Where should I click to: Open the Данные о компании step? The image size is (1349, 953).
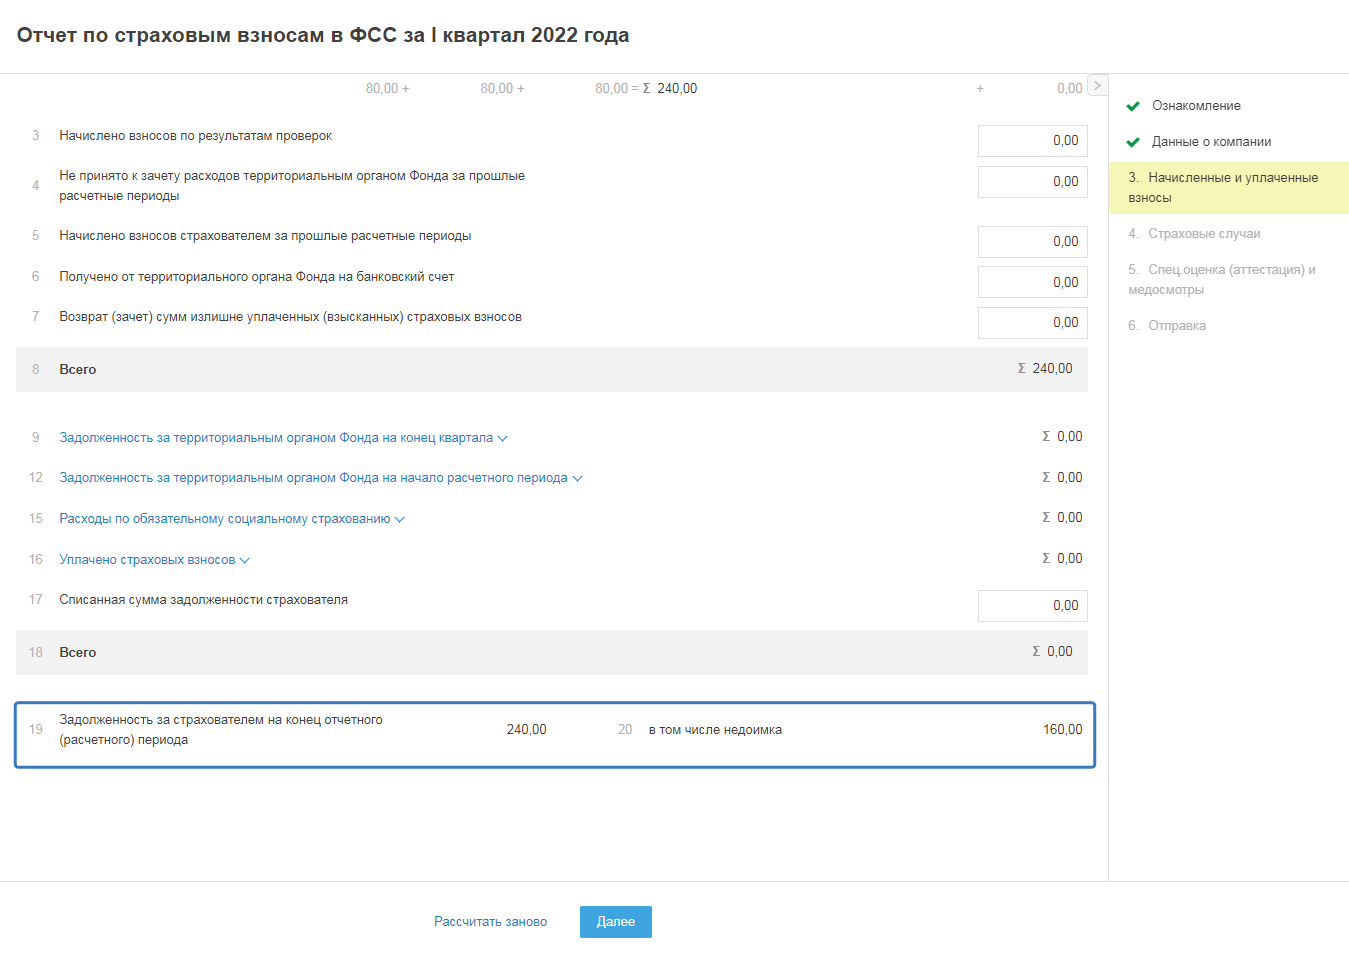(x=1211, y=142)
